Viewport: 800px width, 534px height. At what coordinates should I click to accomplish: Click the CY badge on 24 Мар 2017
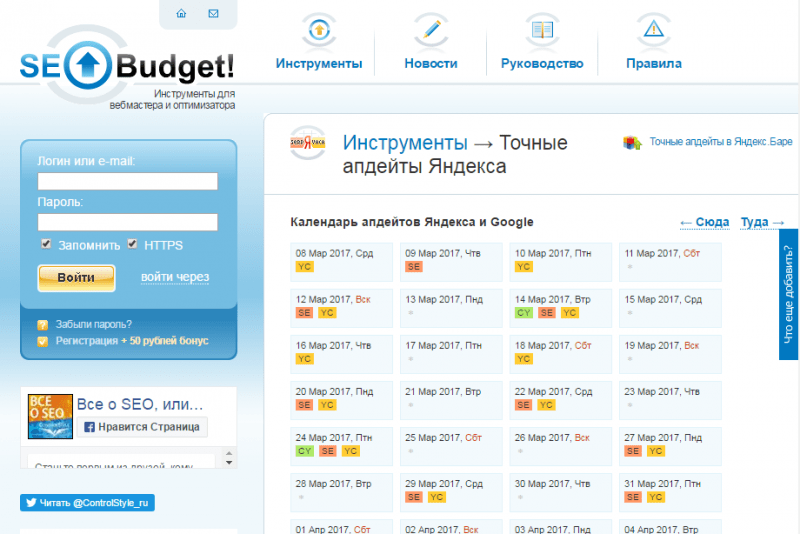coord(304,451)
